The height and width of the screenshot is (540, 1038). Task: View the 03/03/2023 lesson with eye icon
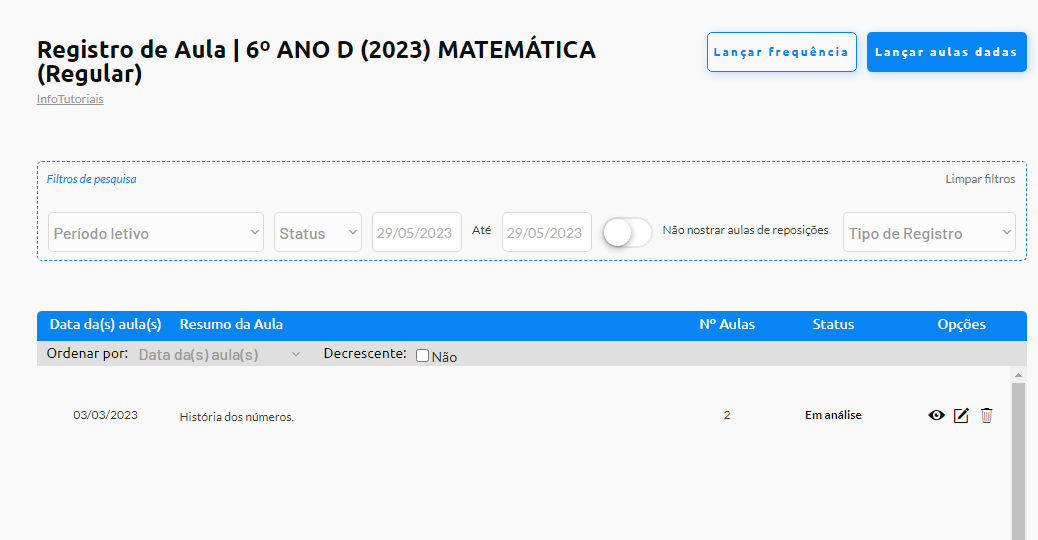click(936, 416)
